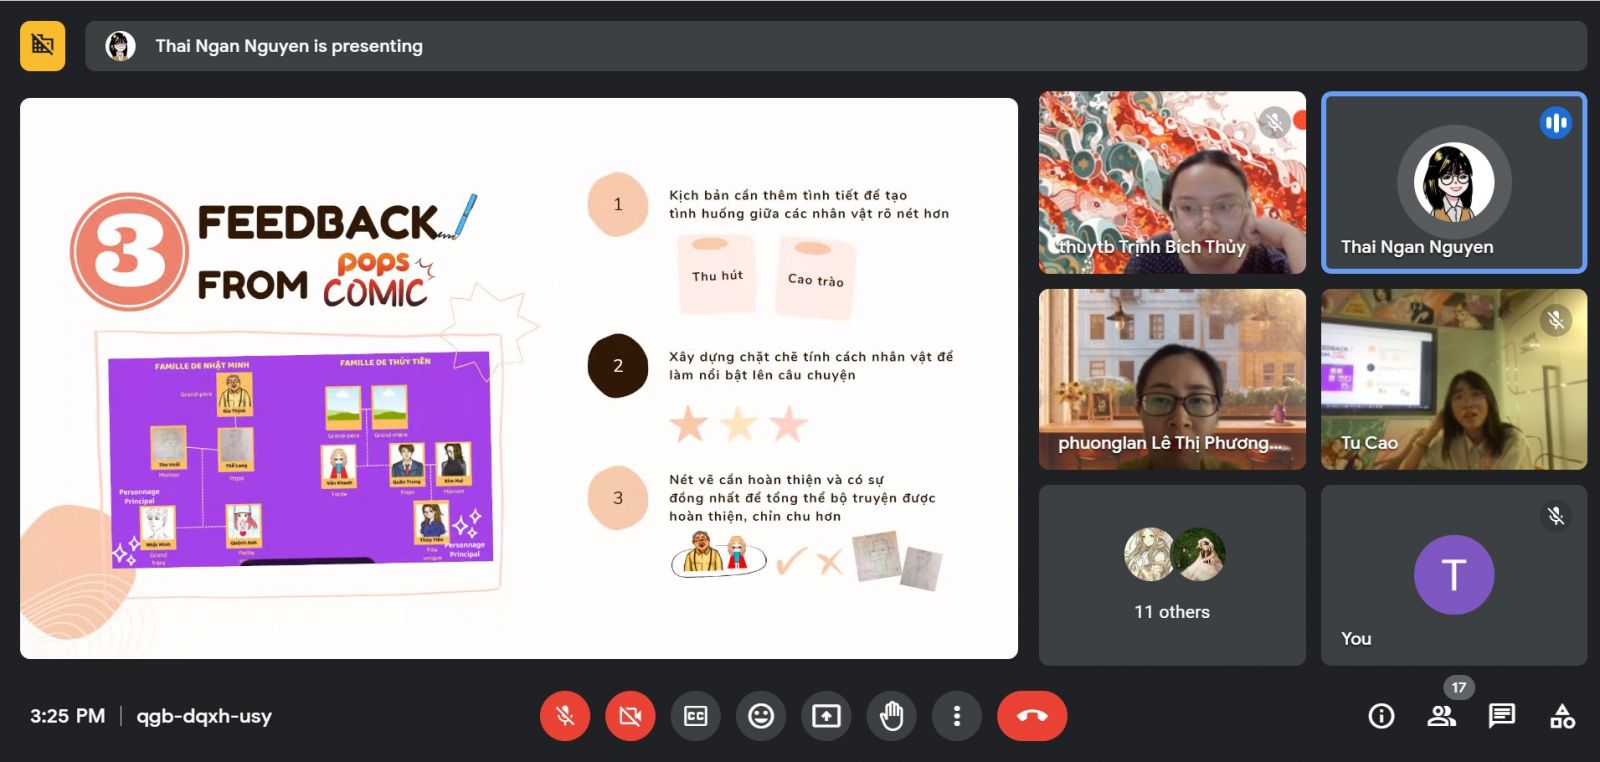The height and width of the screenshot is (762, 1600).
Task: Click Tu Cao's video tile
Action: pyautogui.click(x=1453, y=380)
